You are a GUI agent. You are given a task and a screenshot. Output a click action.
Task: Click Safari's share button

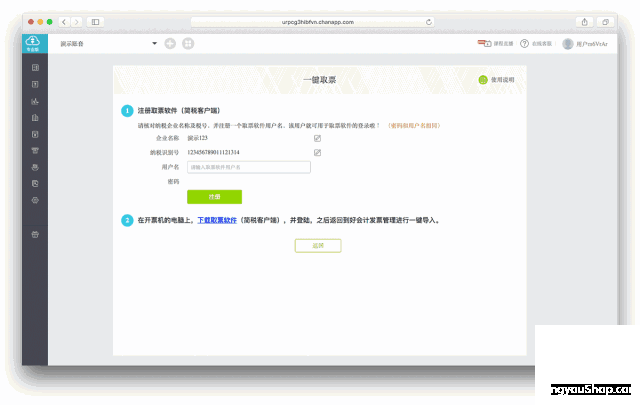coord(584,22)
